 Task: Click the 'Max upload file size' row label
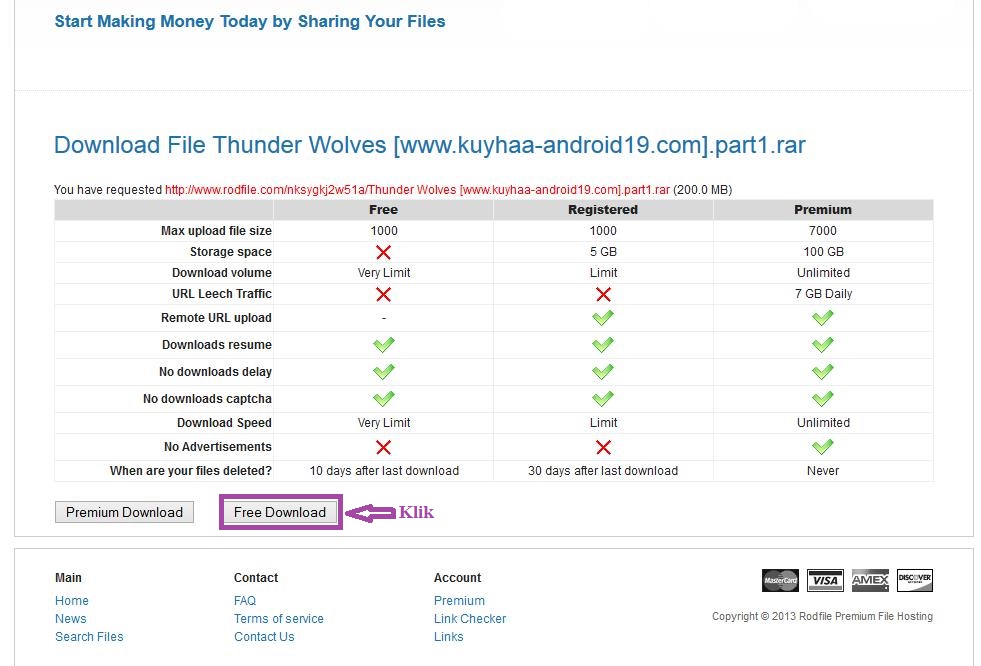216,231
